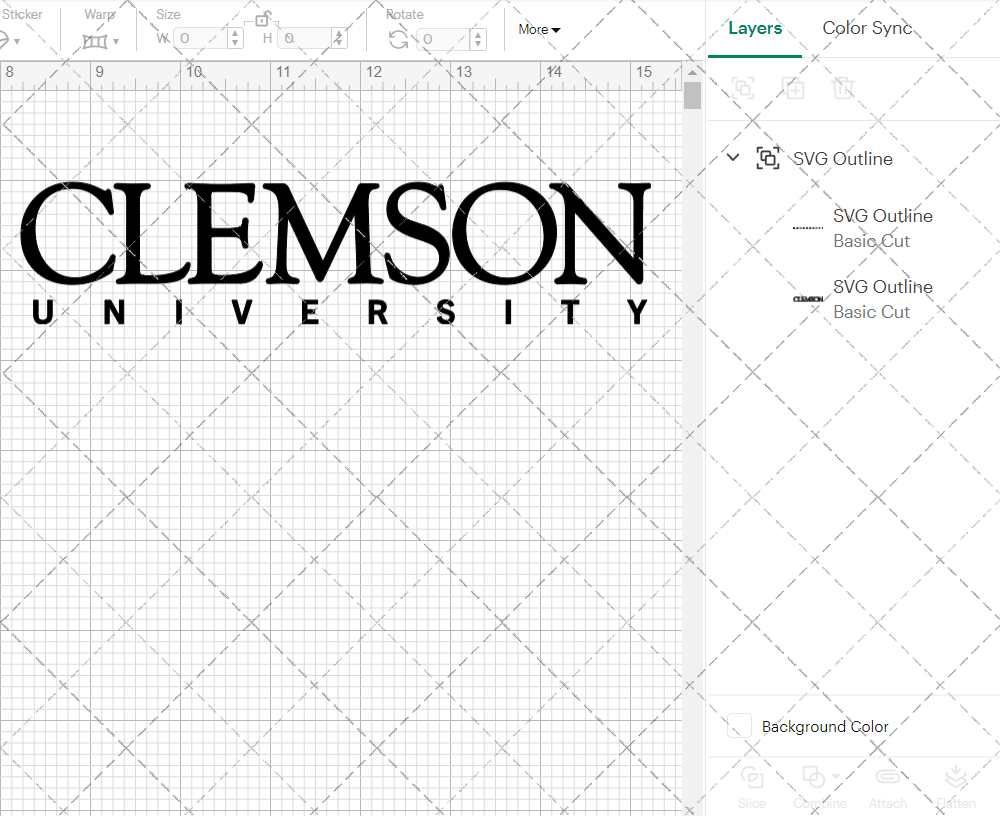Click the delete trash icon in Layers panel

pyautogui.click(x=844, y=88)
